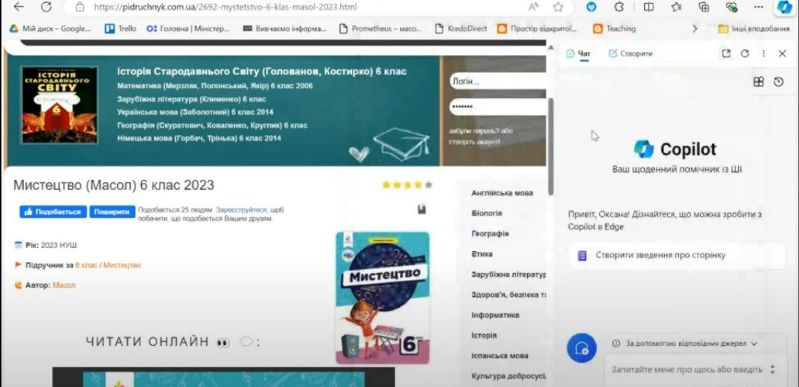Click the password input field
This screenshot has height=387, width=799.
[x=498, y=107]
